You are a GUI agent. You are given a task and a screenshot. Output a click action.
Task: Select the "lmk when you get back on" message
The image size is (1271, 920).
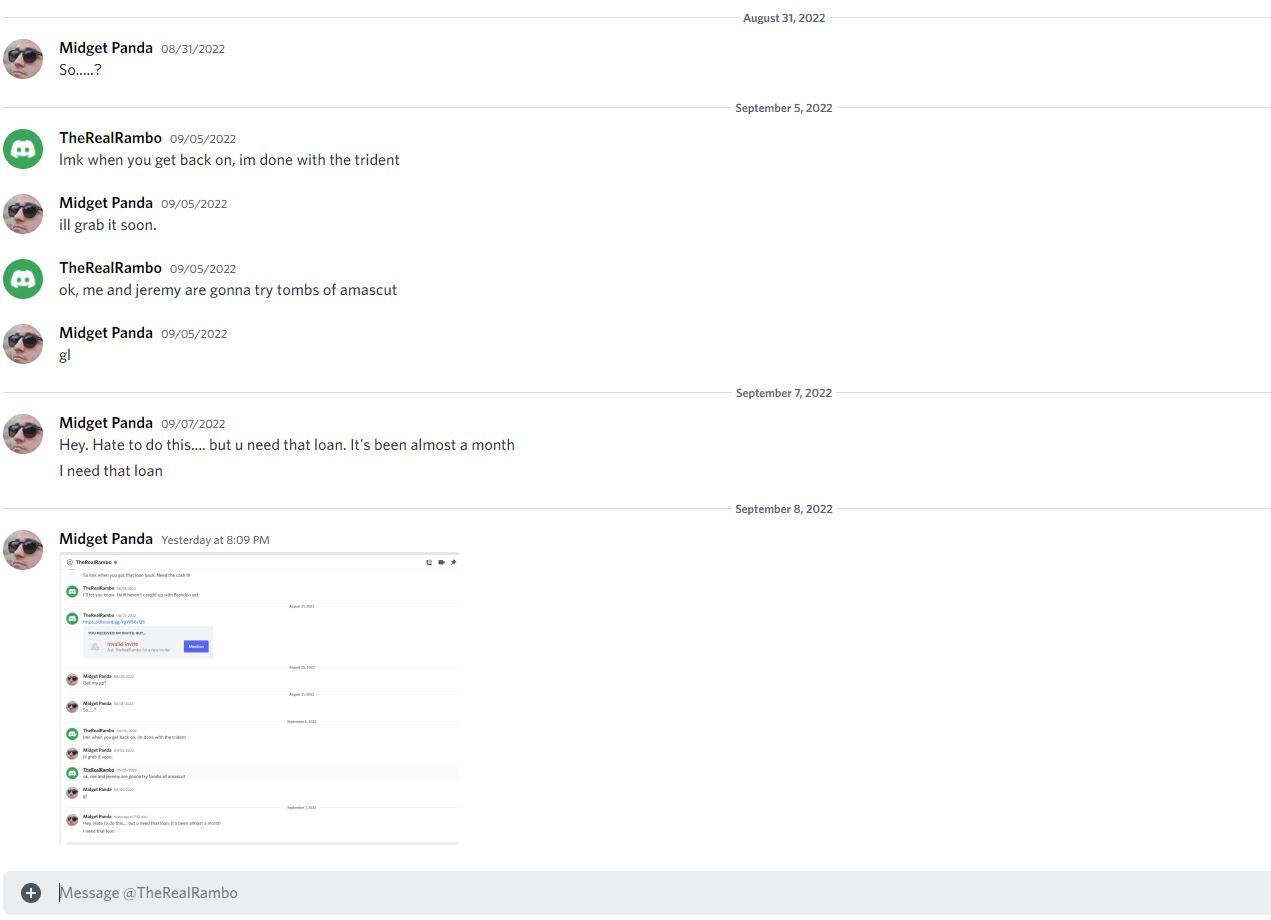click(229, 160)
